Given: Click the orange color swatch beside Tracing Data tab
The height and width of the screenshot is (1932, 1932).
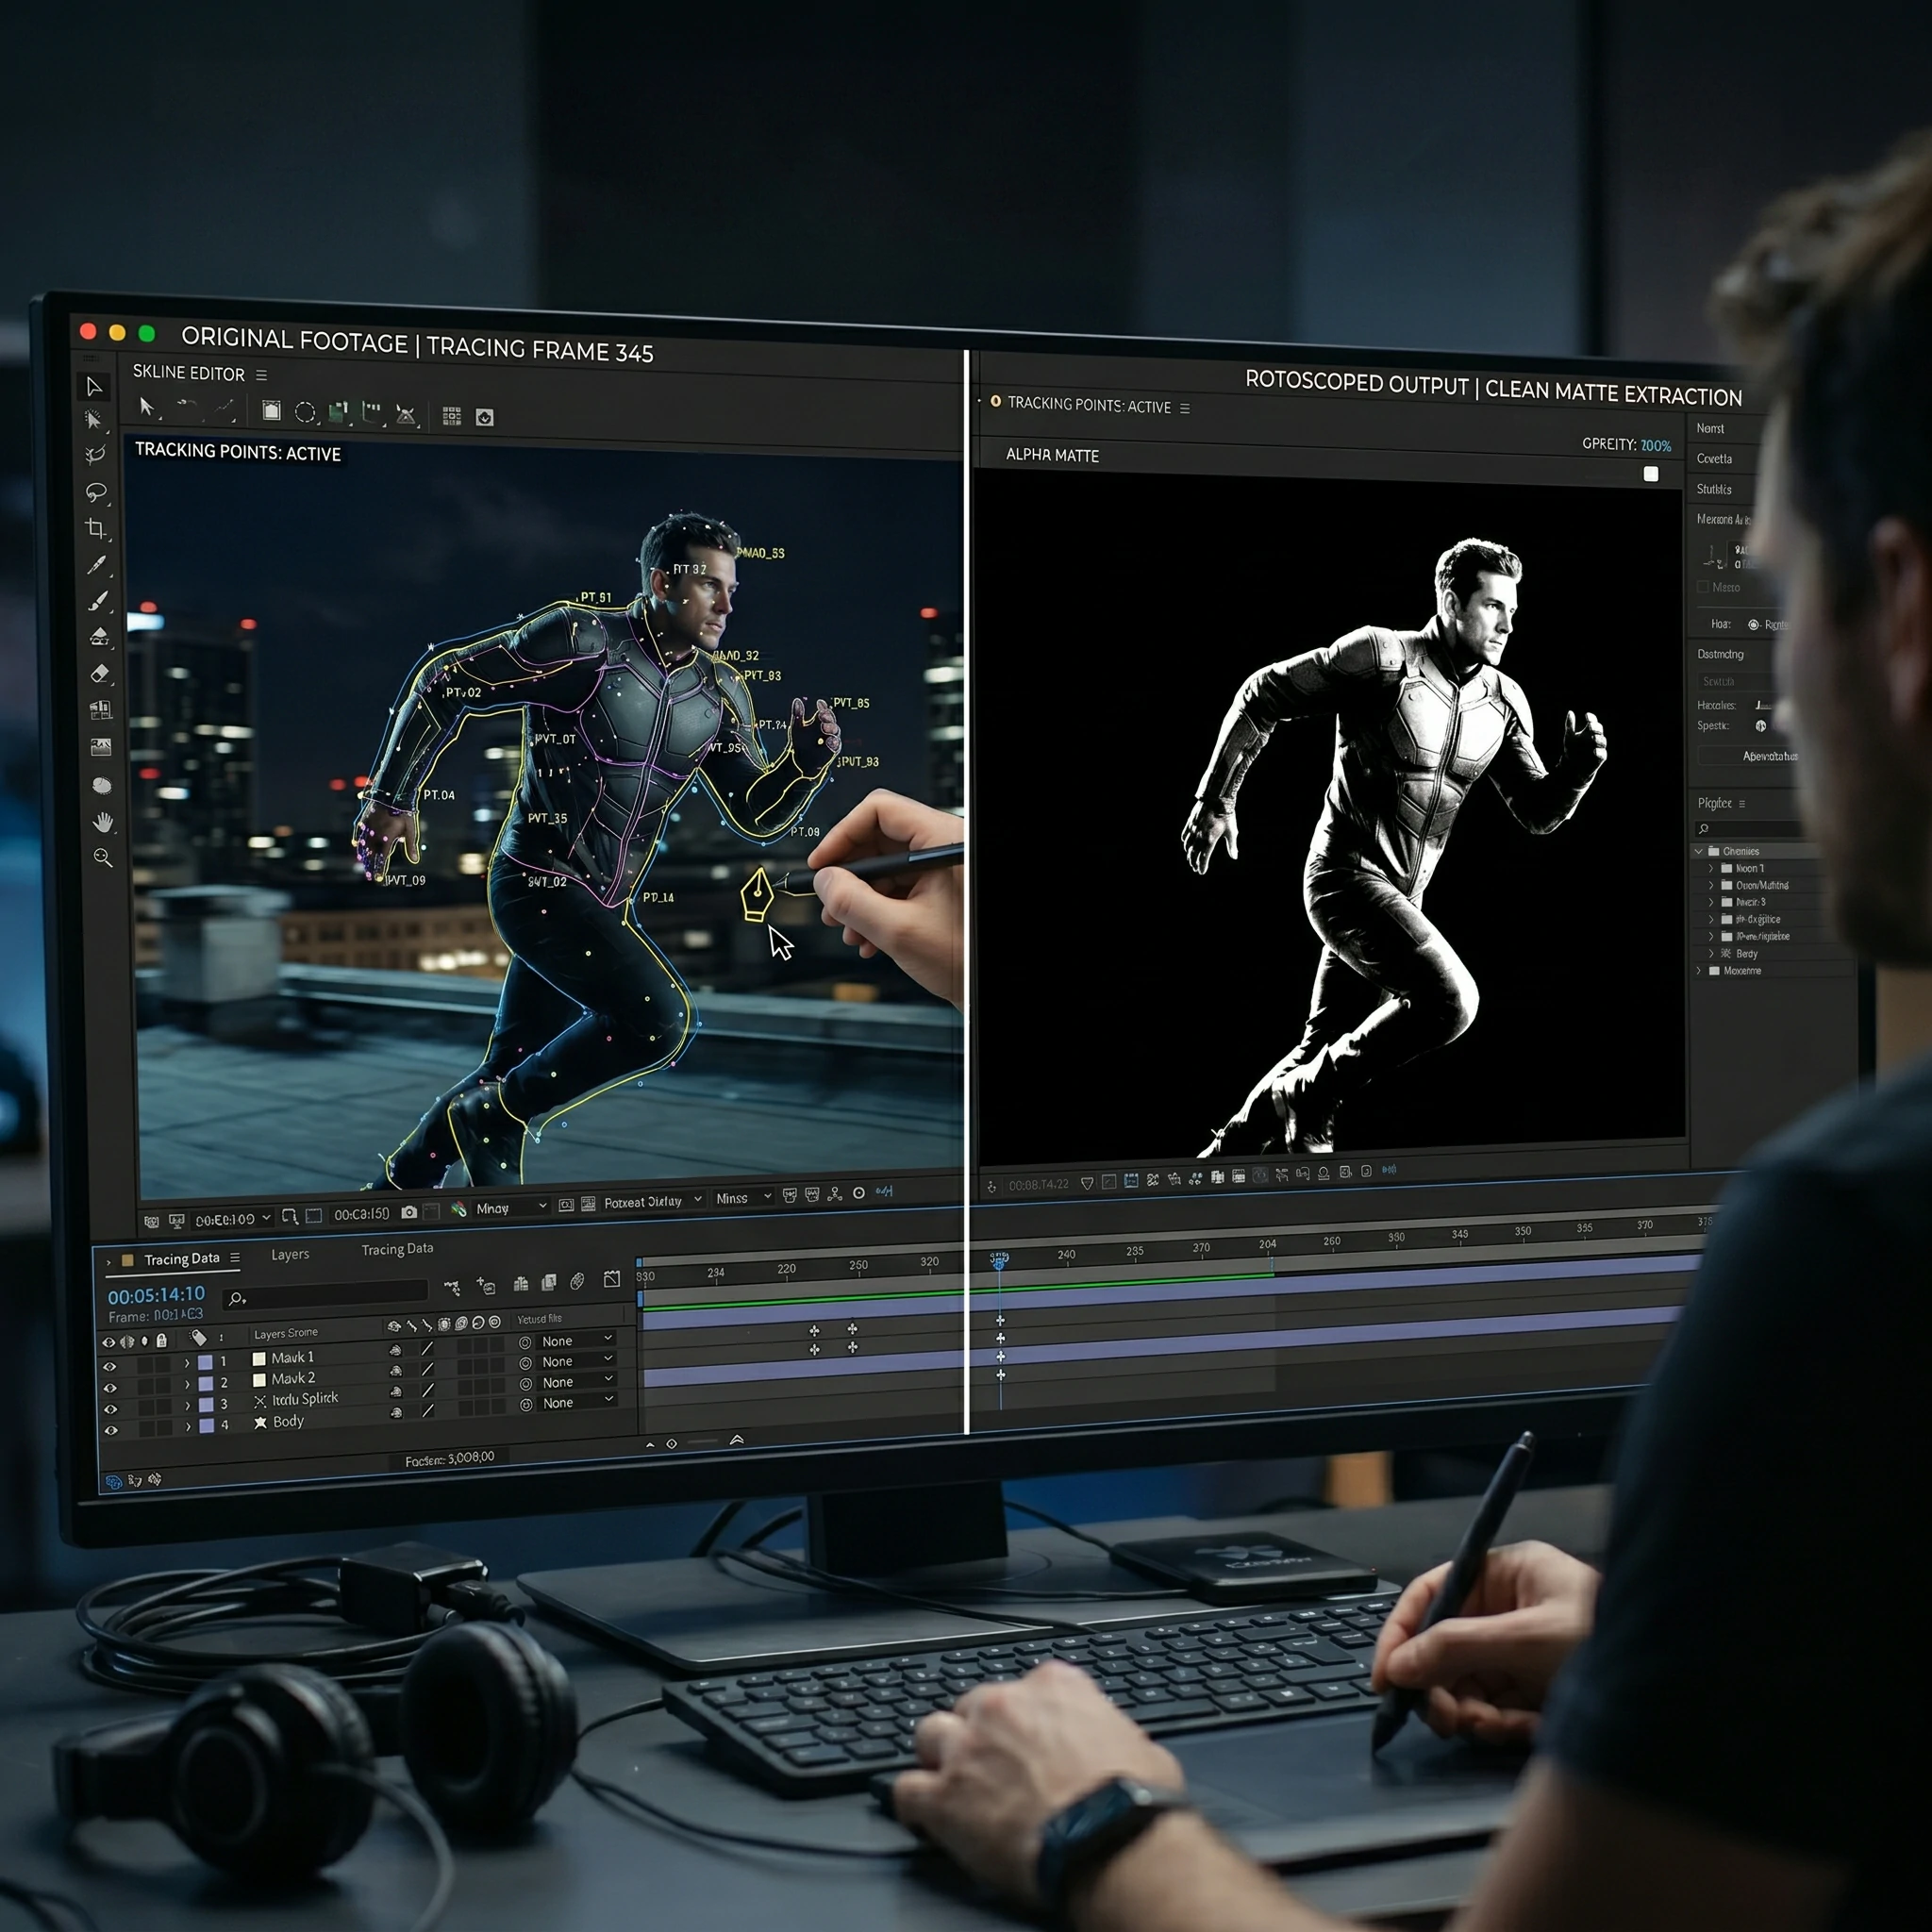Looking at the screenshot, I should [x=127, y=1260].
